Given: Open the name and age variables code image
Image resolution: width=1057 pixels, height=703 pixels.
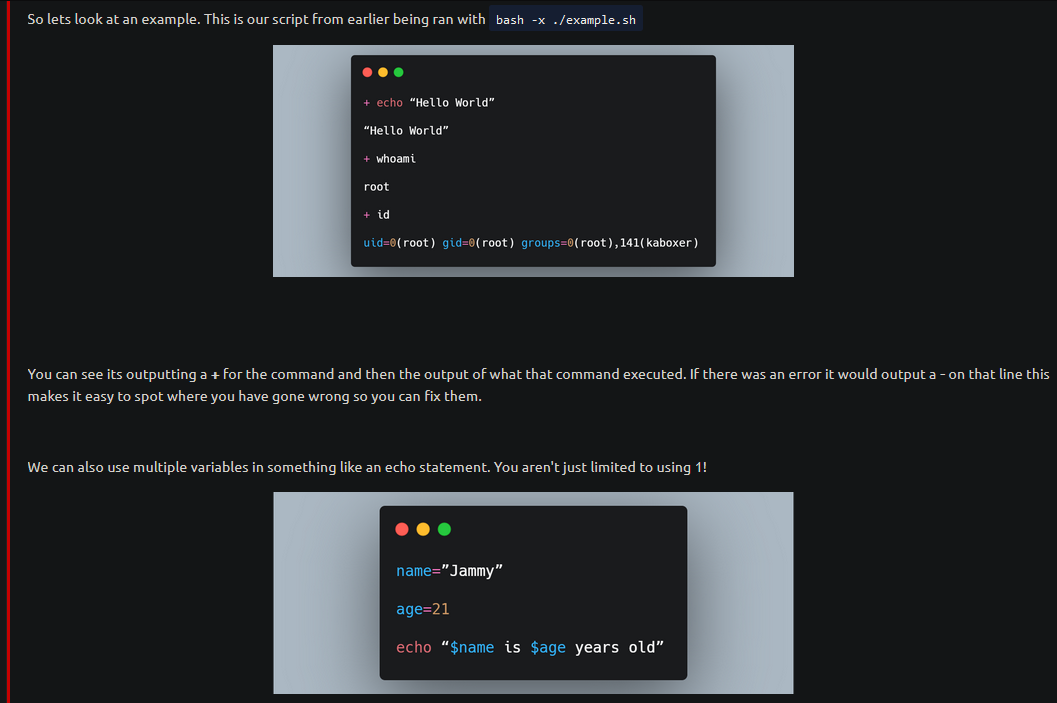Looking at the screenshot, I should [x=533, y=593].
